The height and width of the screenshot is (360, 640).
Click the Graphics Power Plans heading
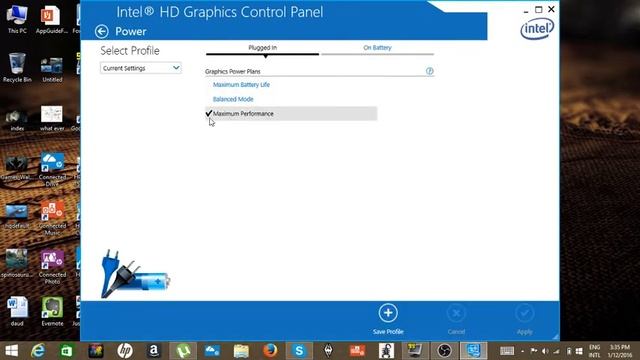233,71
